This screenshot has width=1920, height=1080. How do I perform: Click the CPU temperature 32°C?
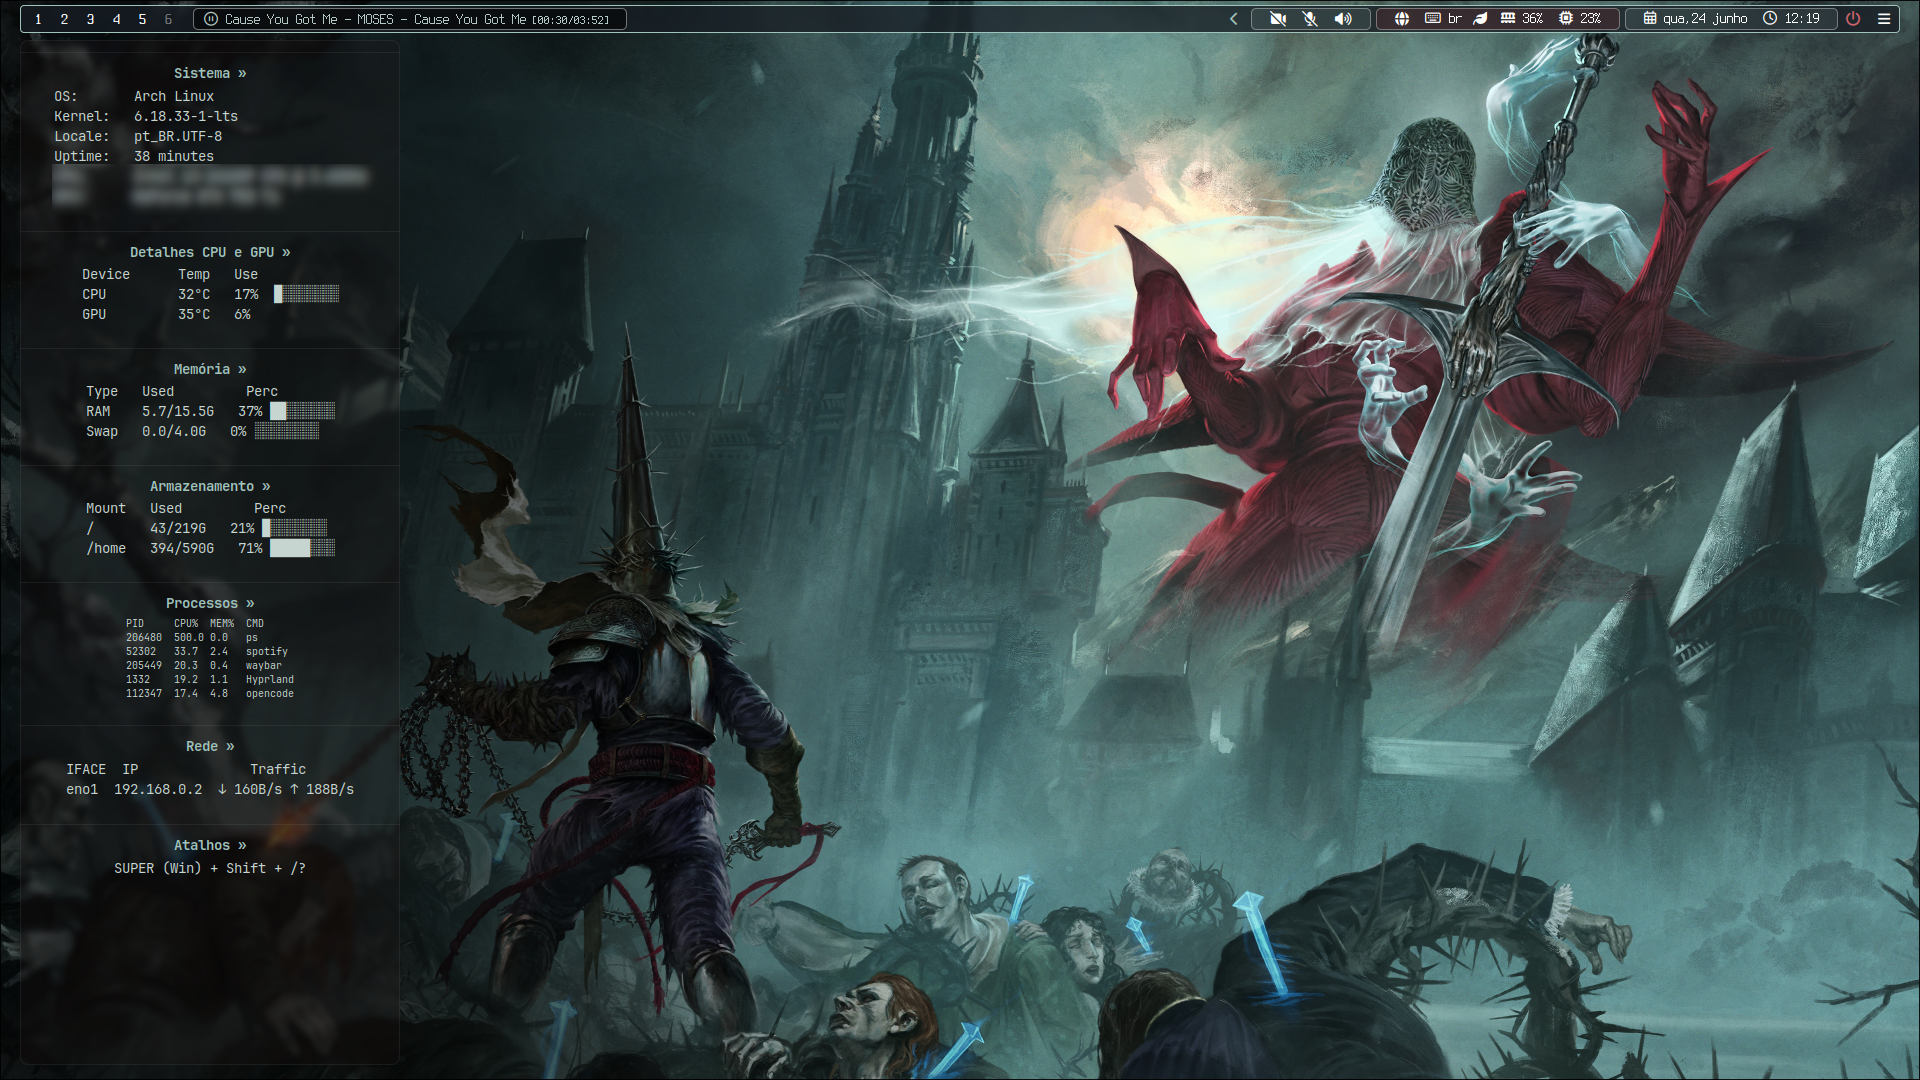(x=194, y=294)
